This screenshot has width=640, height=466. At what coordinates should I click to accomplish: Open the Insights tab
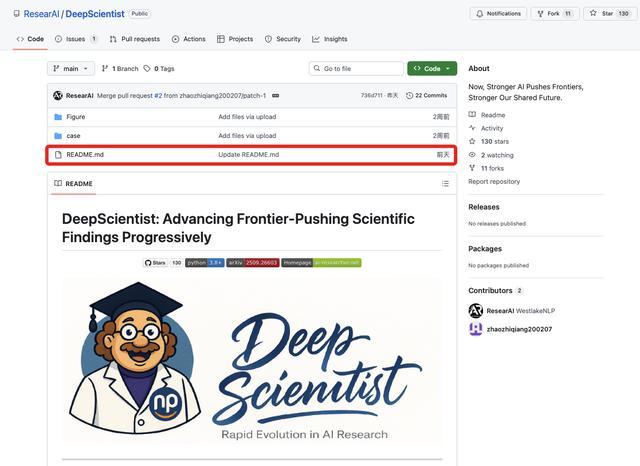click(x=330, y=39)
